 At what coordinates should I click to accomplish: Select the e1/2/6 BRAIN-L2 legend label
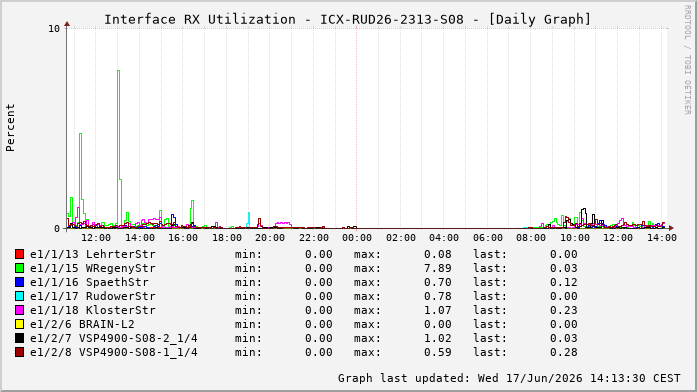point(82,324)
